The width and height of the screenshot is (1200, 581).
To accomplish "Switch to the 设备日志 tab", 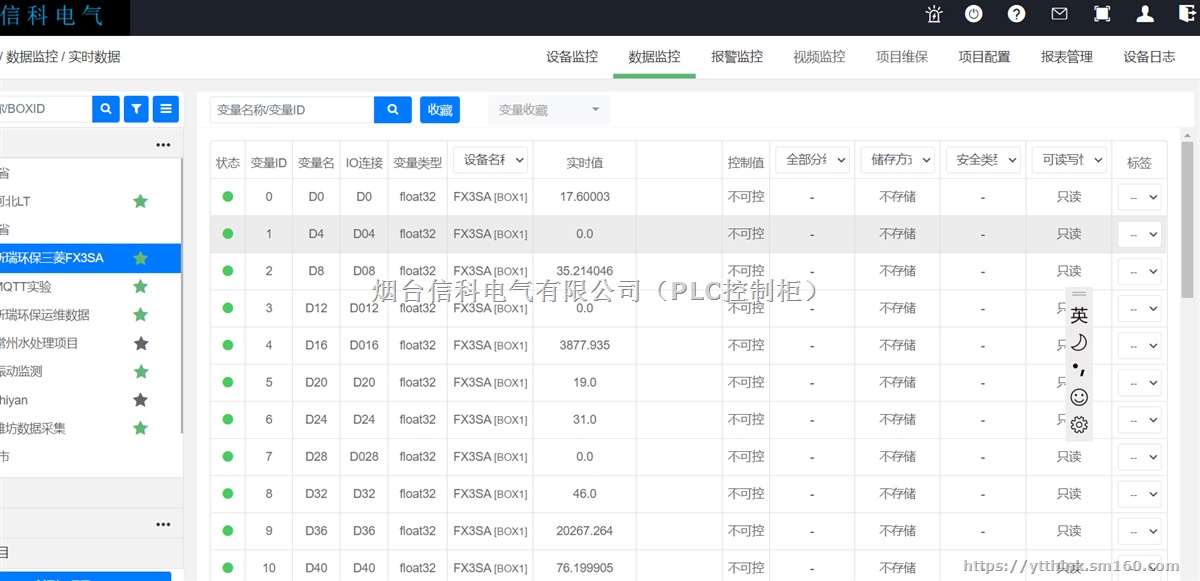I will click(x=1149, y=57).
